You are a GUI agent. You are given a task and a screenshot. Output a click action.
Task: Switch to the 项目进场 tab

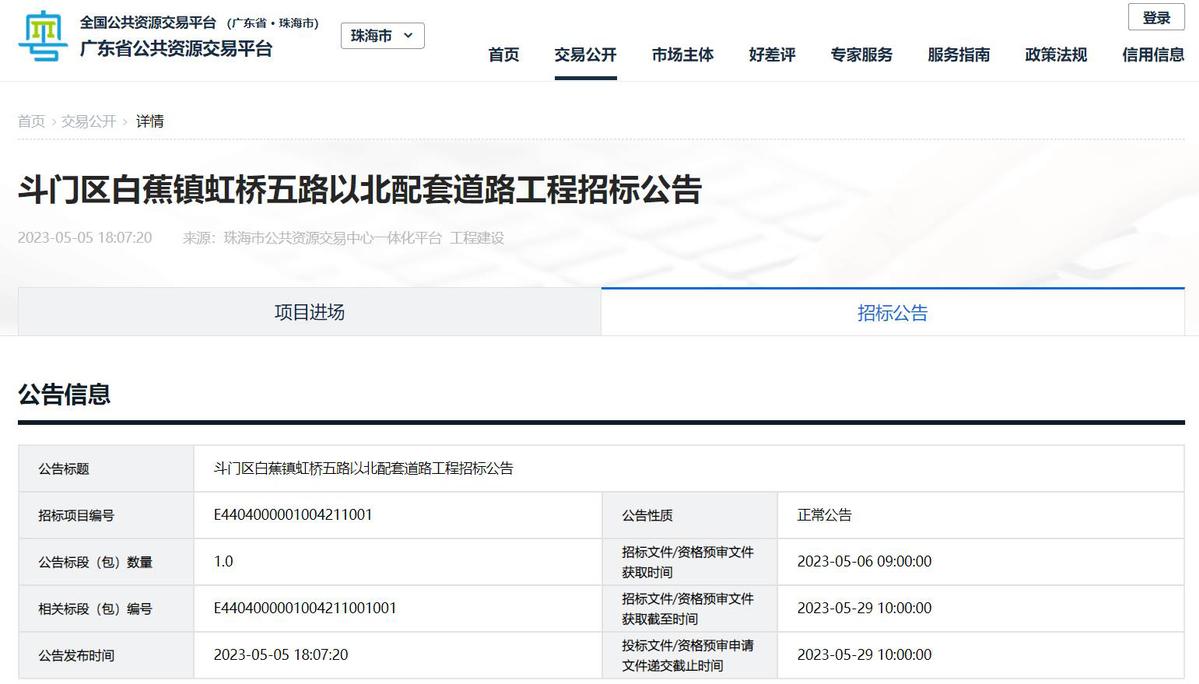pyautogui.click(x=310, y=312)
